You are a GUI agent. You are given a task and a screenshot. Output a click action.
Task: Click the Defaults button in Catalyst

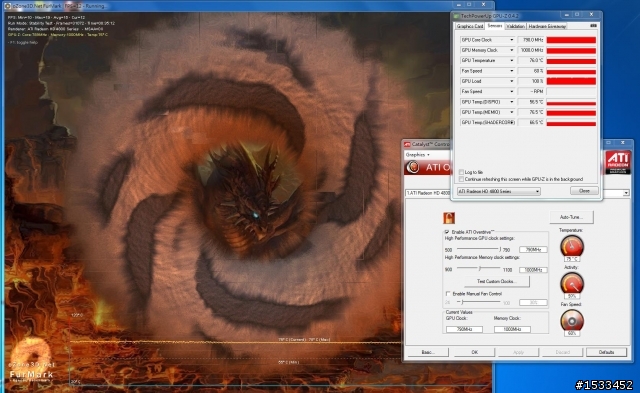[x=606, y=352]
